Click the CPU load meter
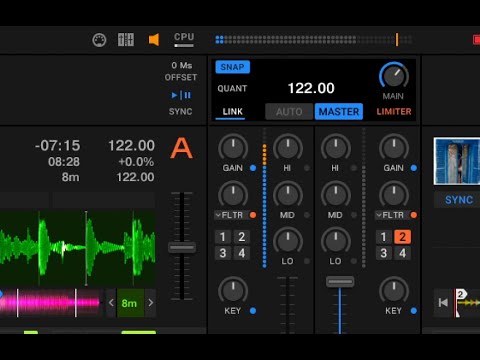 tap(184, 40)
